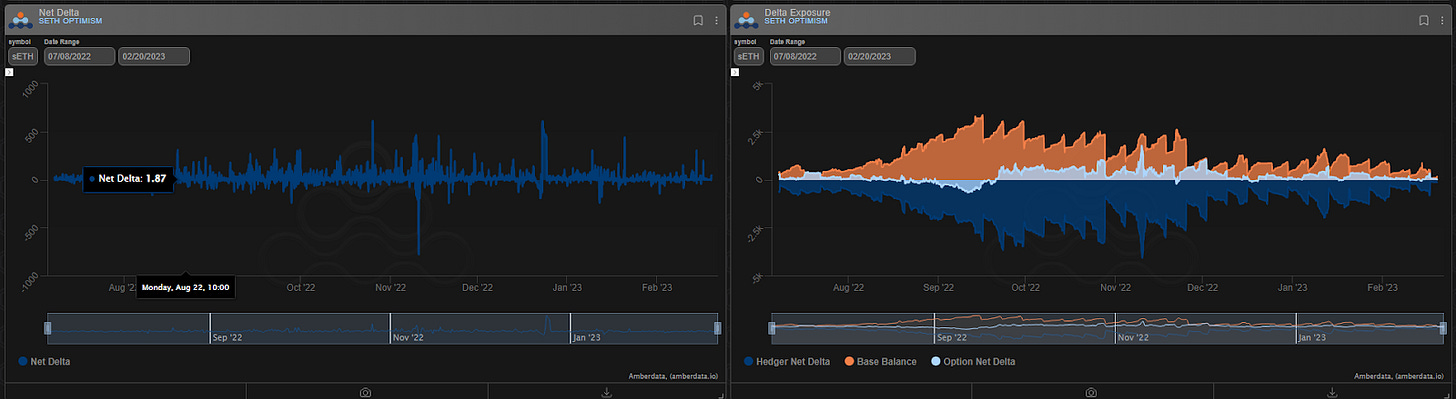The height and width of the screenshot is (399, 1456).
Task: Open the Amberdata credit link in Net Delta panel
Action: click(x=673, y=376)
